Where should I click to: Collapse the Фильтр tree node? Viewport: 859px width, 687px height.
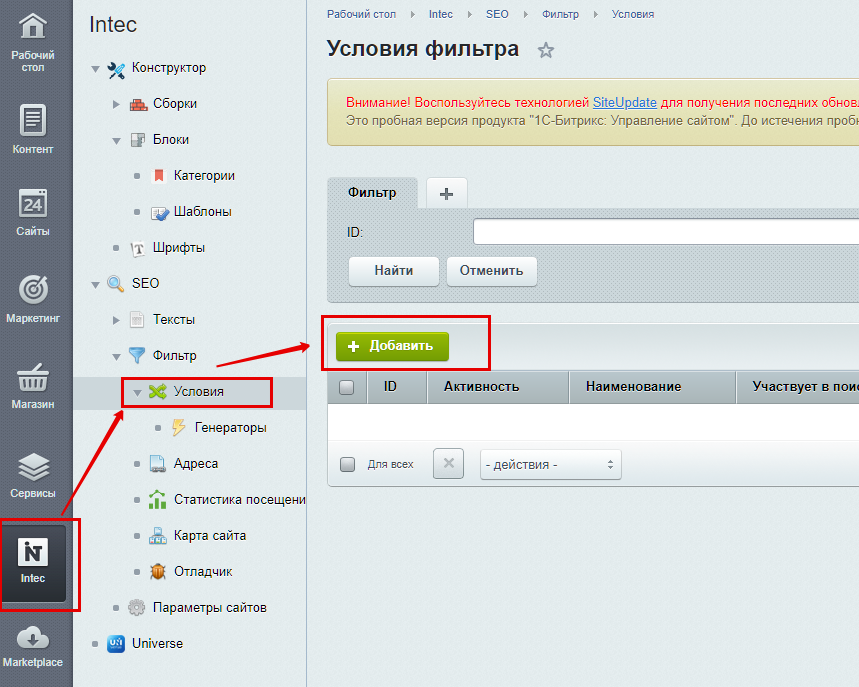point(116,357)
